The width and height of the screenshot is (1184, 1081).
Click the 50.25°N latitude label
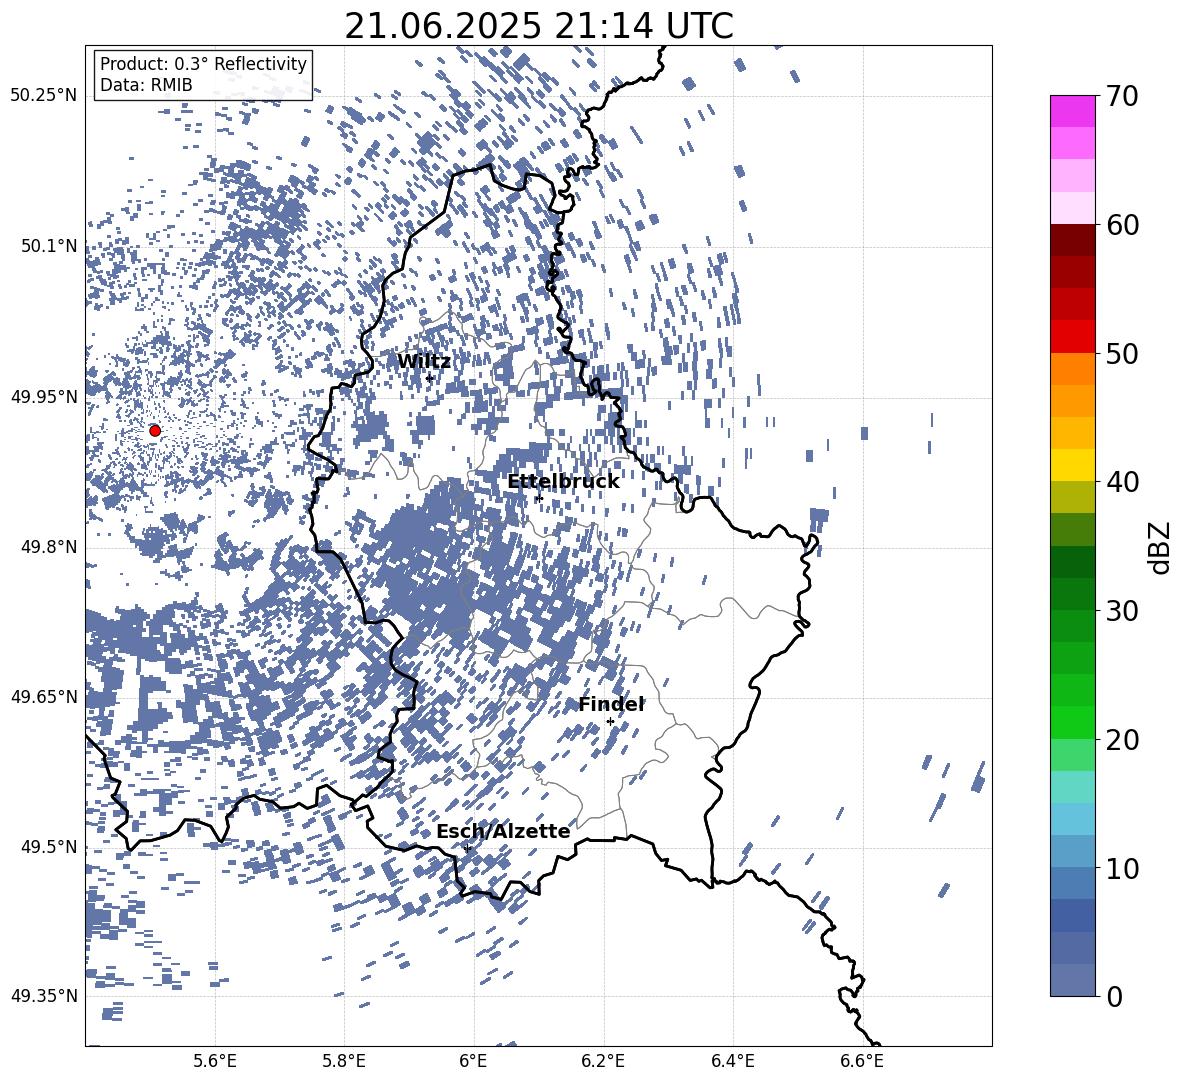click(x=44, y=96)
